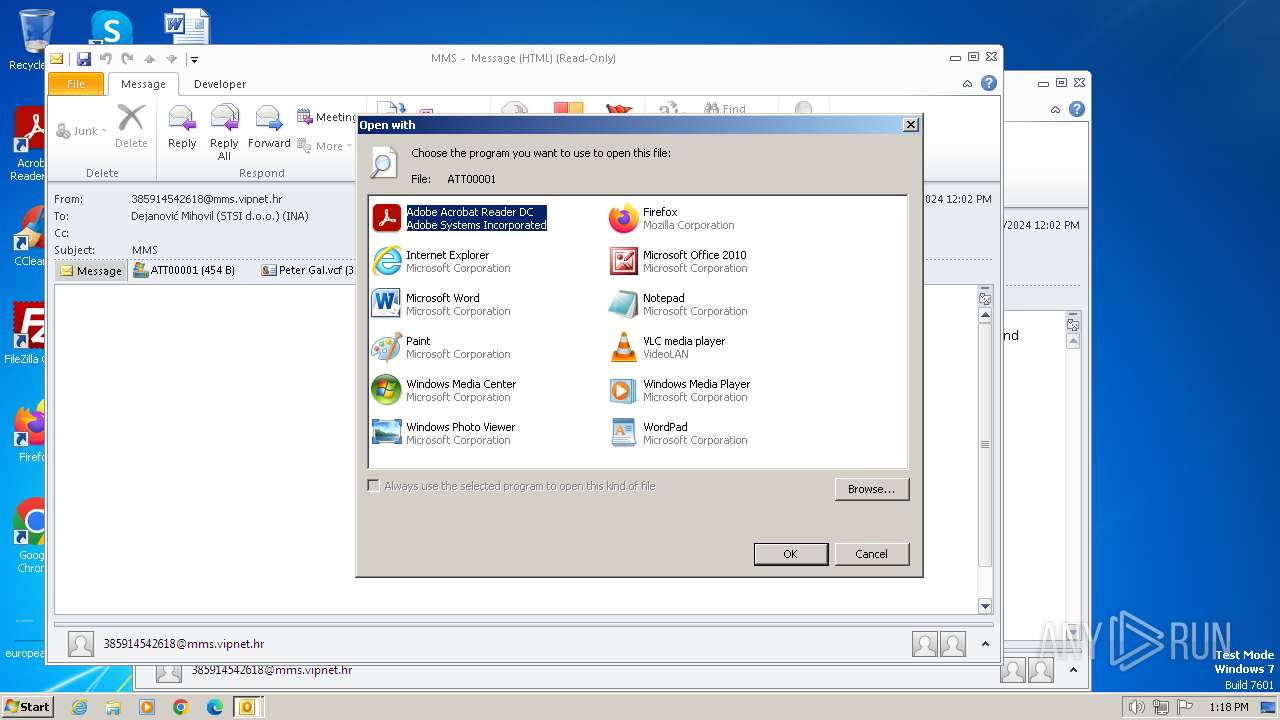Click the clock showing 1:18 PM
The image size is (1280, 720).
(1228, 707)
